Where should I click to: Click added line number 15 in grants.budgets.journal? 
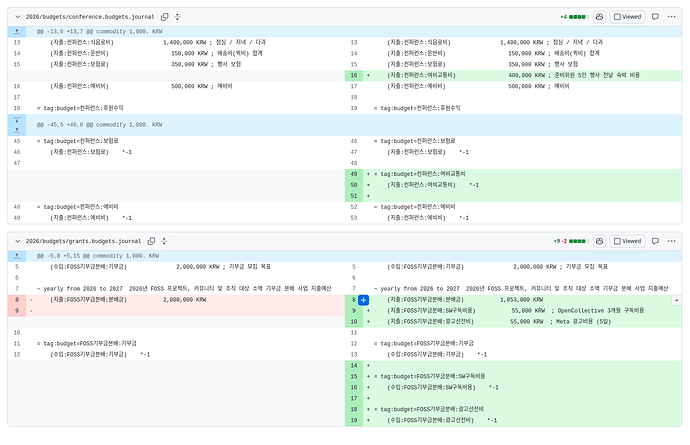(354, 376)
